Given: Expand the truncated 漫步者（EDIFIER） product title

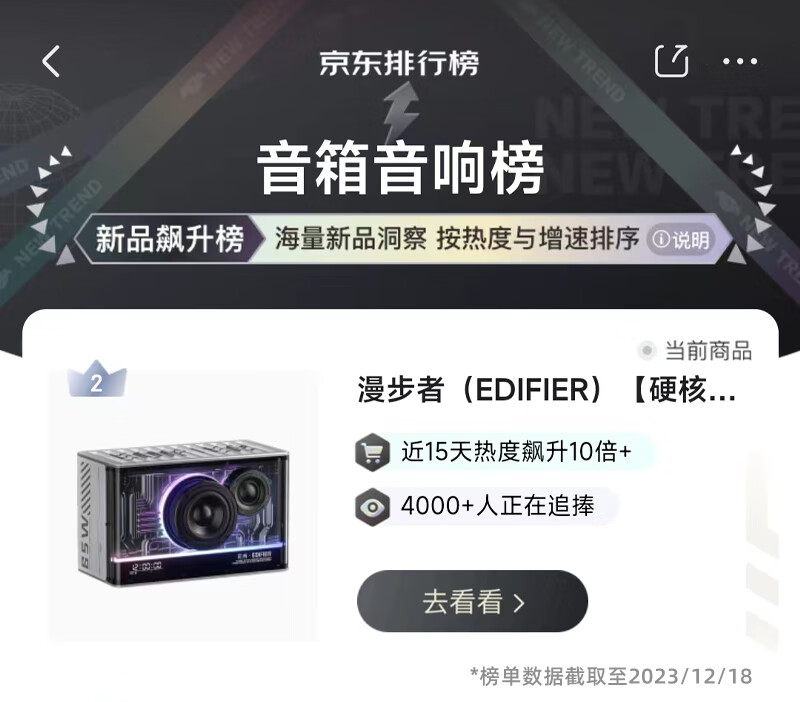Looking at the screenshot, I should (x=546, y=390).
